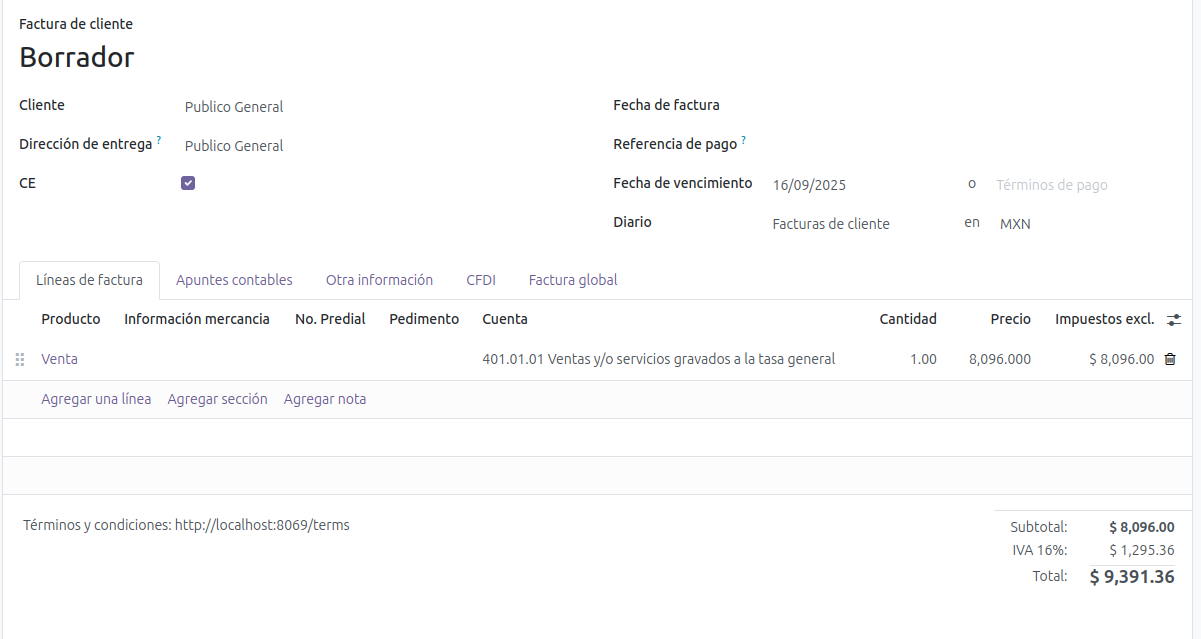Click Agregar nota link
Image resolution: width=1201 pixels, height=639 pixels.
(x=325, y=399)
